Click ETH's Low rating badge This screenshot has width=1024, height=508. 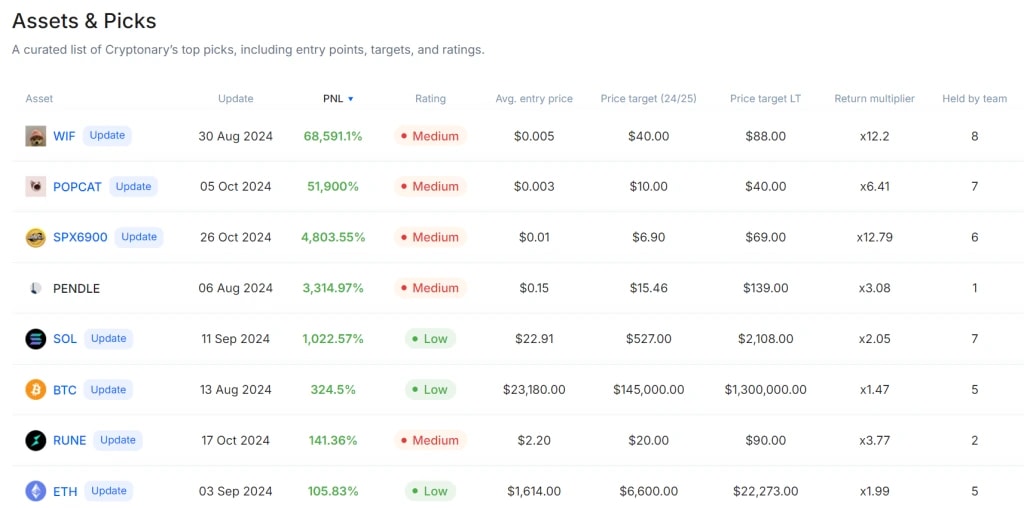(x=430, y=491)
